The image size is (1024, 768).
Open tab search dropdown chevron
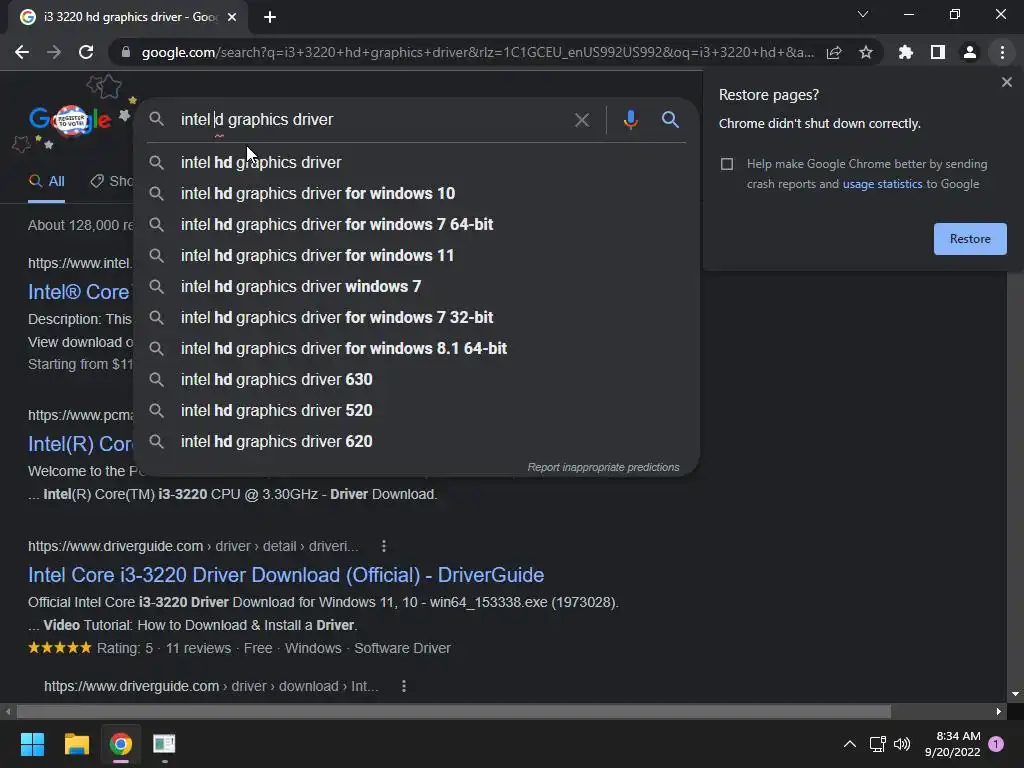coord(863,14)
